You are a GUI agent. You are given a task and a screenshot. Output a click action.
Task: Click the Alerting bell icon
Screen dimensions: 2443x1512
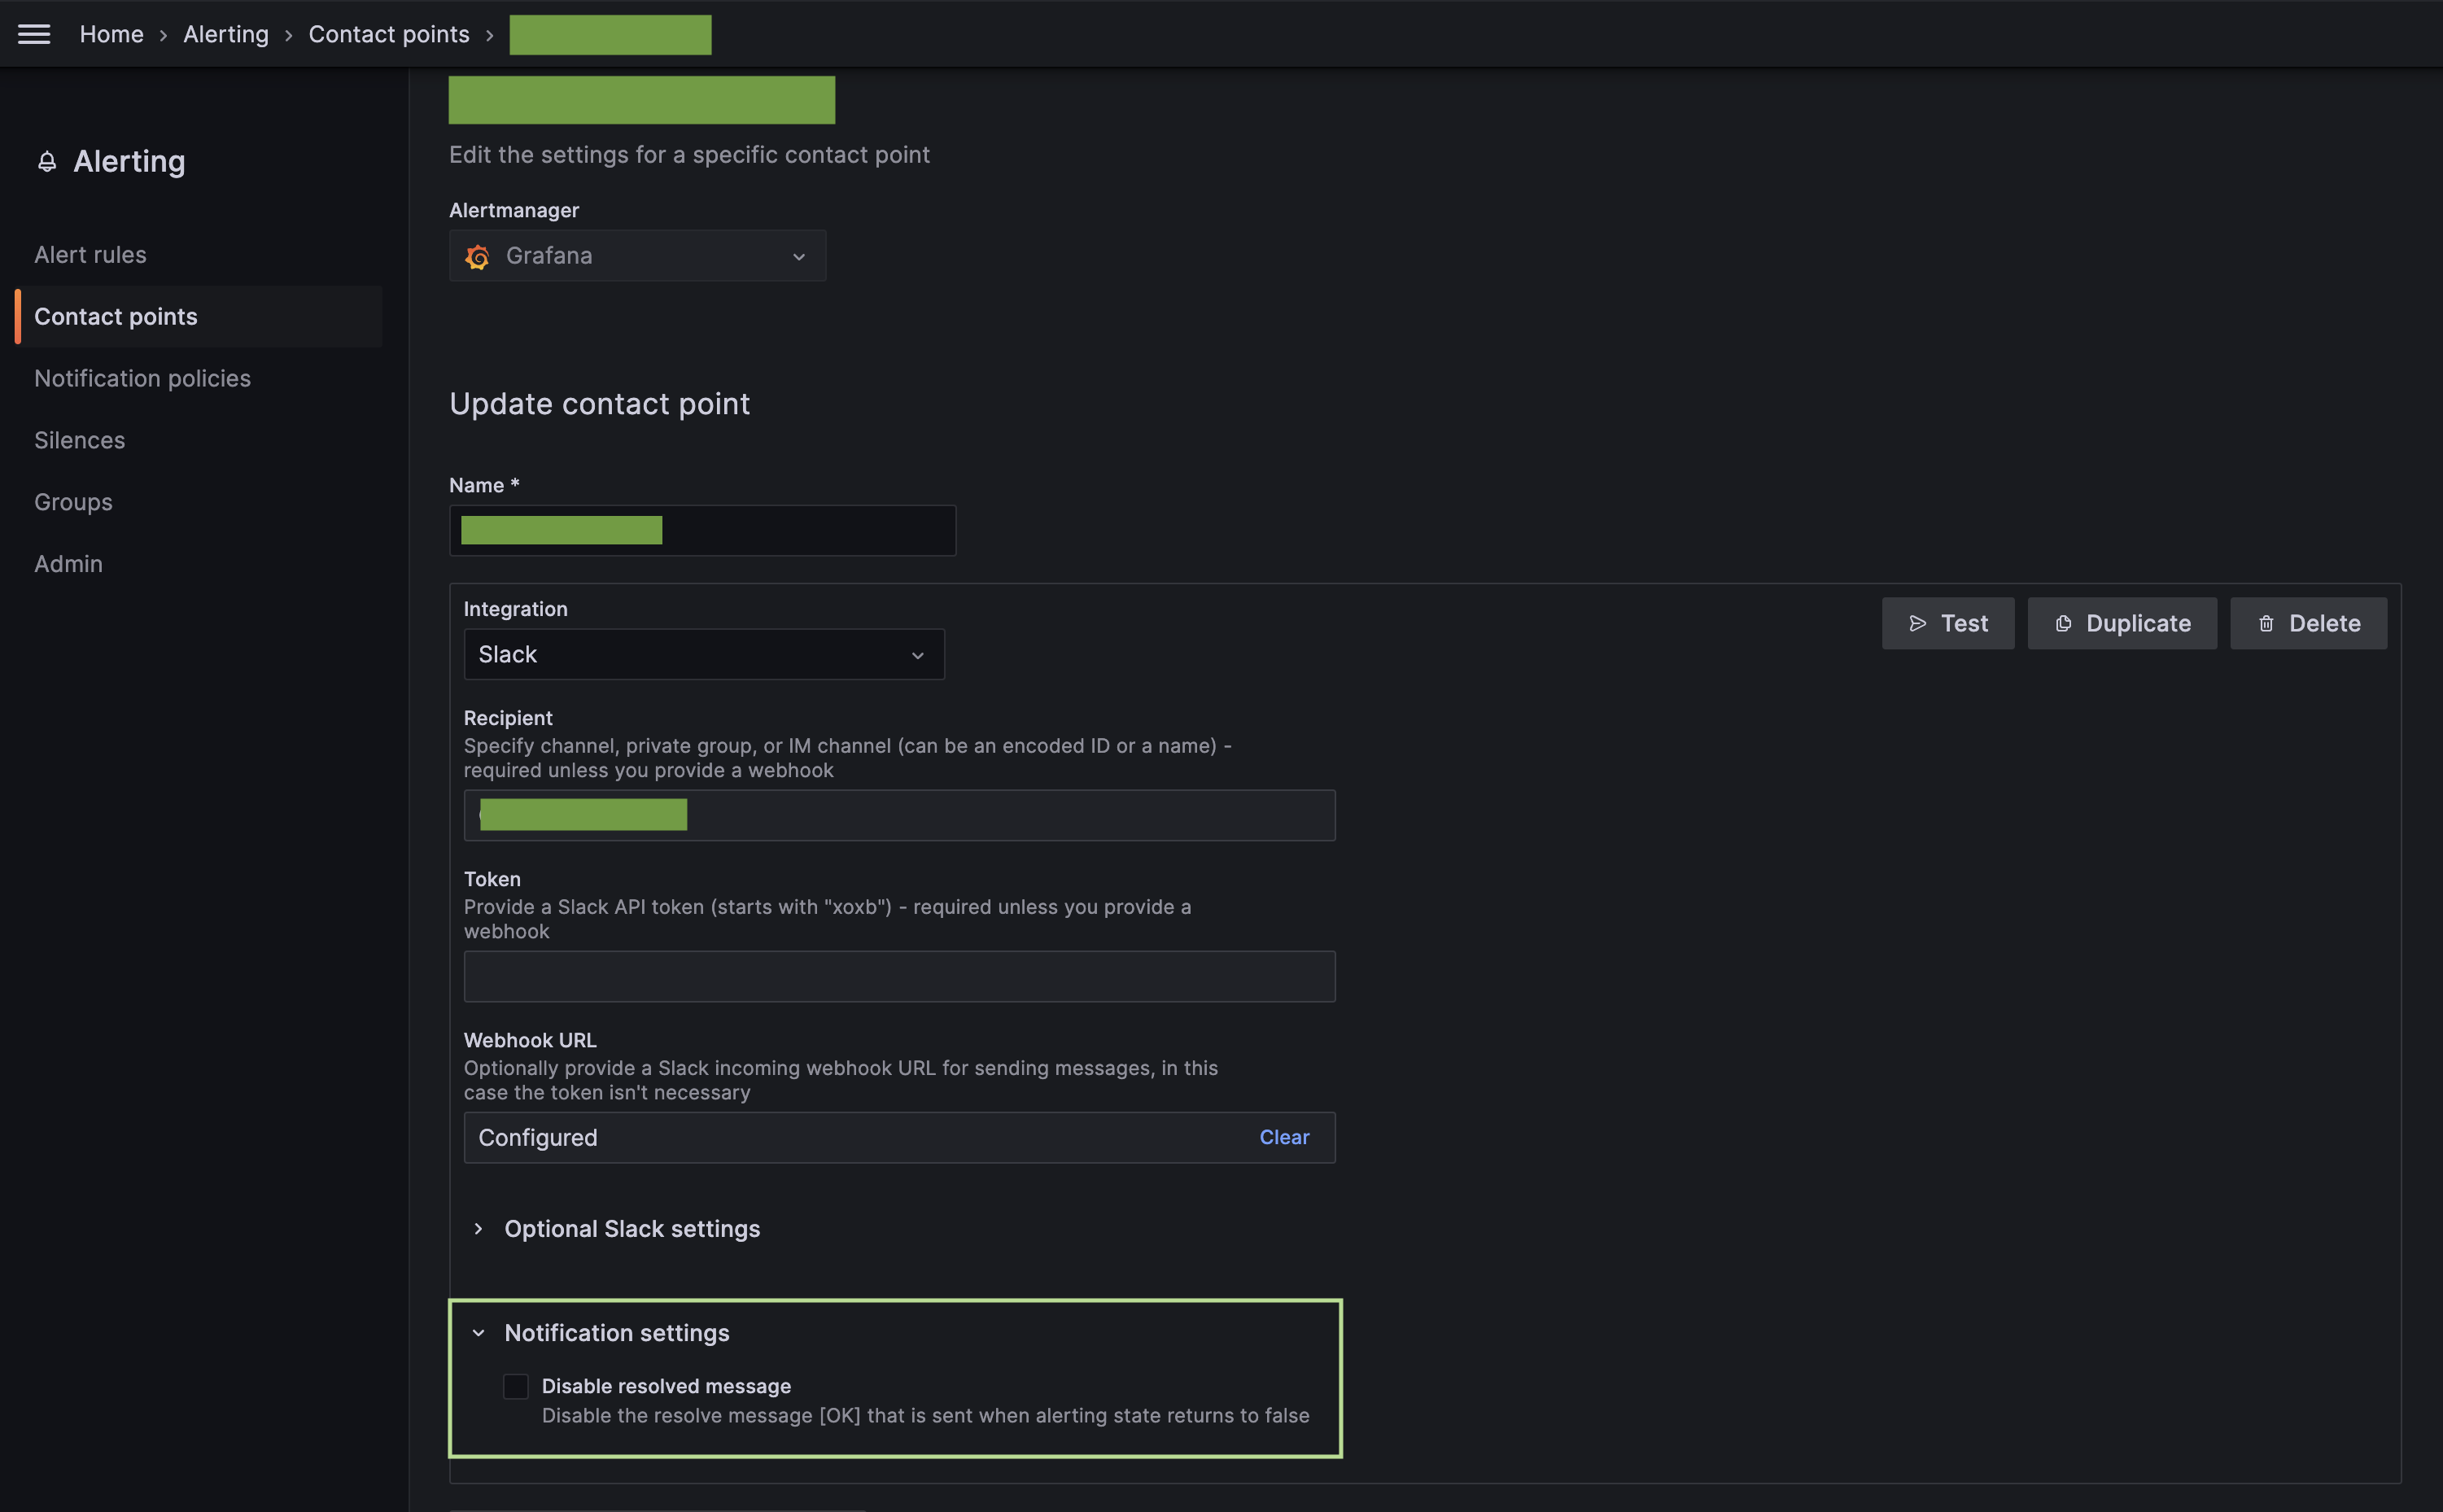click(46, 162)
